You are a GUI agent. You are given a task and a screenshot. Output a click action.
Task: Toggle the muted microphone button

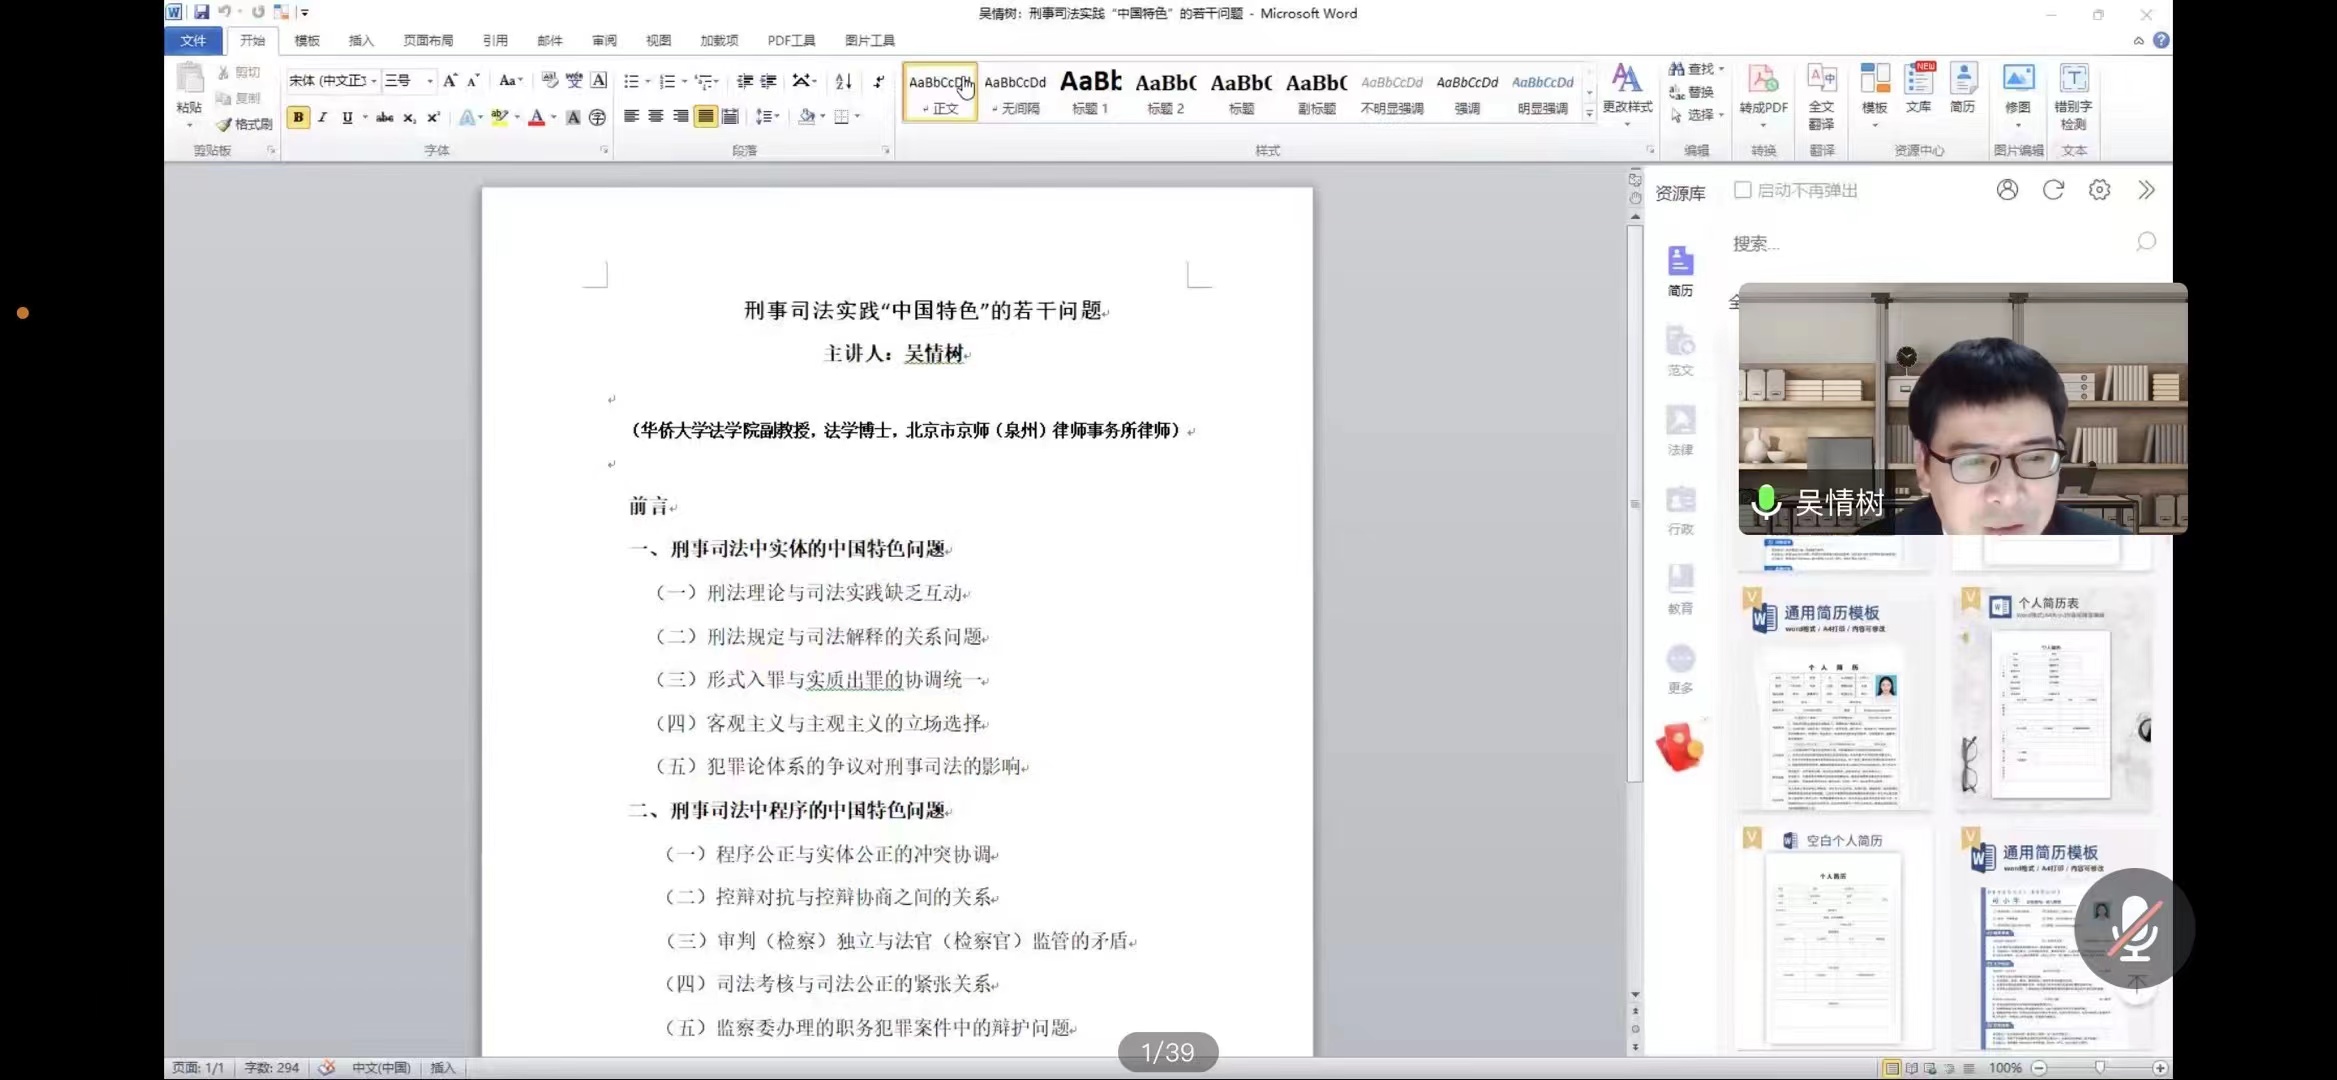pyautogui.click(x=2133, y=928)
